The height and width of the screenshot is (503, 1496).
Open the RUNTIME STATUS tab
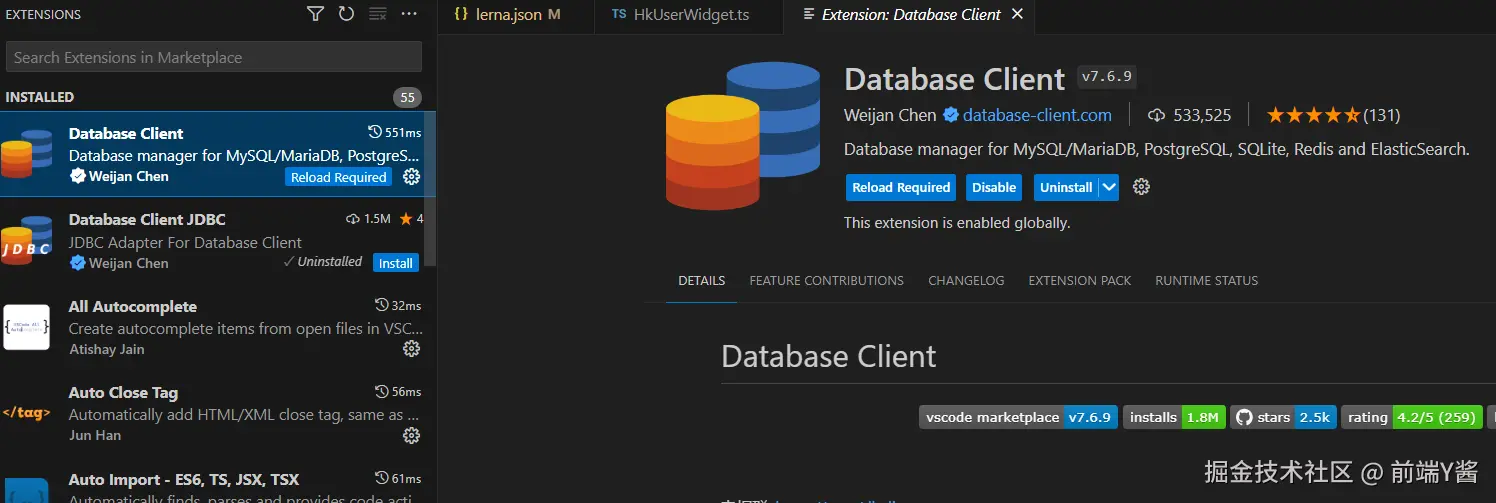point(1207,281)
